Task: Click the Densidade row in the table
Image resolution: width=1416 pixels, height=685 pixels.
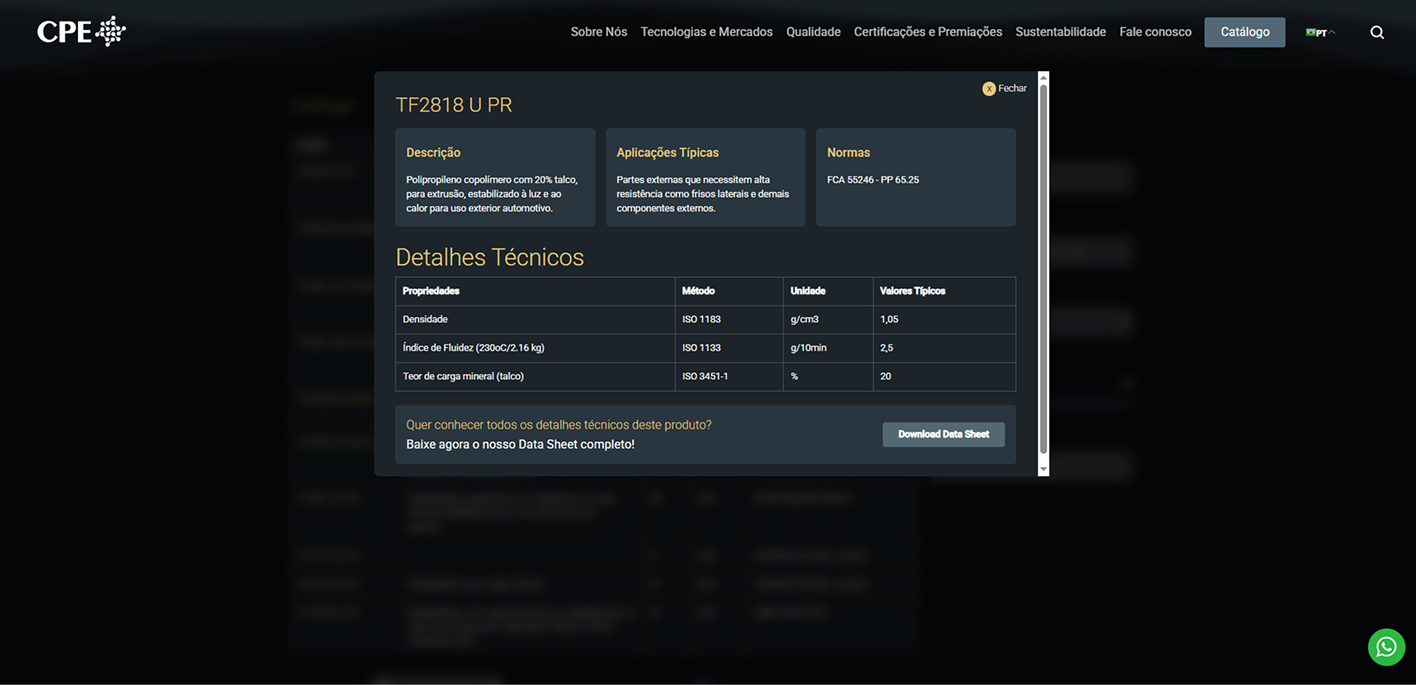Action: click(x=705, y=319)
